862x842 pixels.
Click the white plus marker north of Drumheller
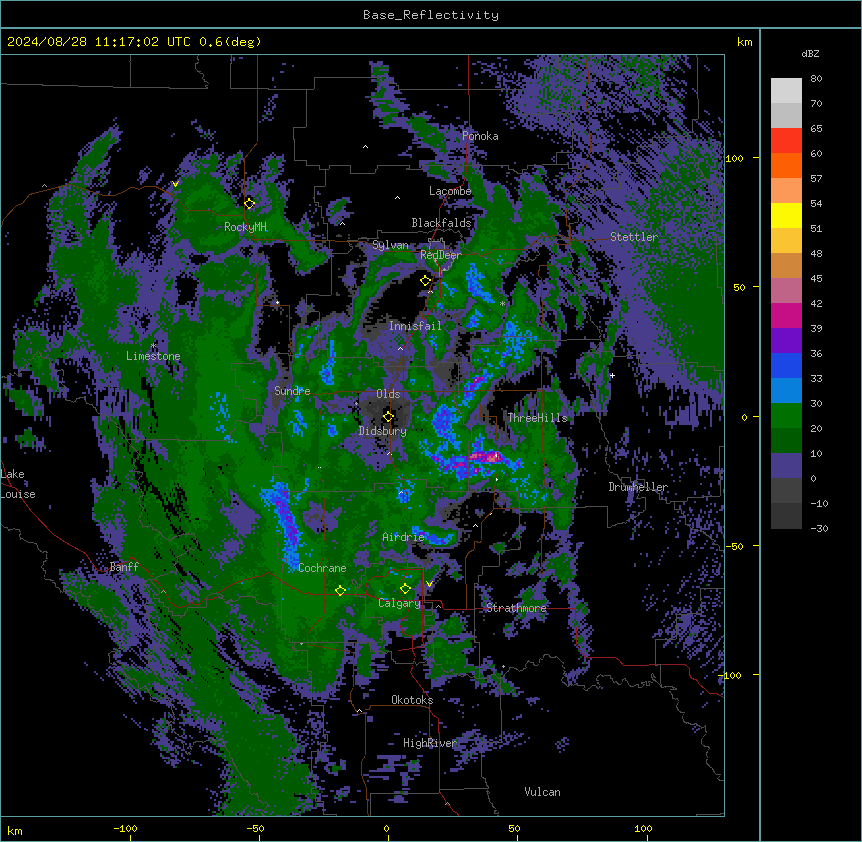coord(612,375)
